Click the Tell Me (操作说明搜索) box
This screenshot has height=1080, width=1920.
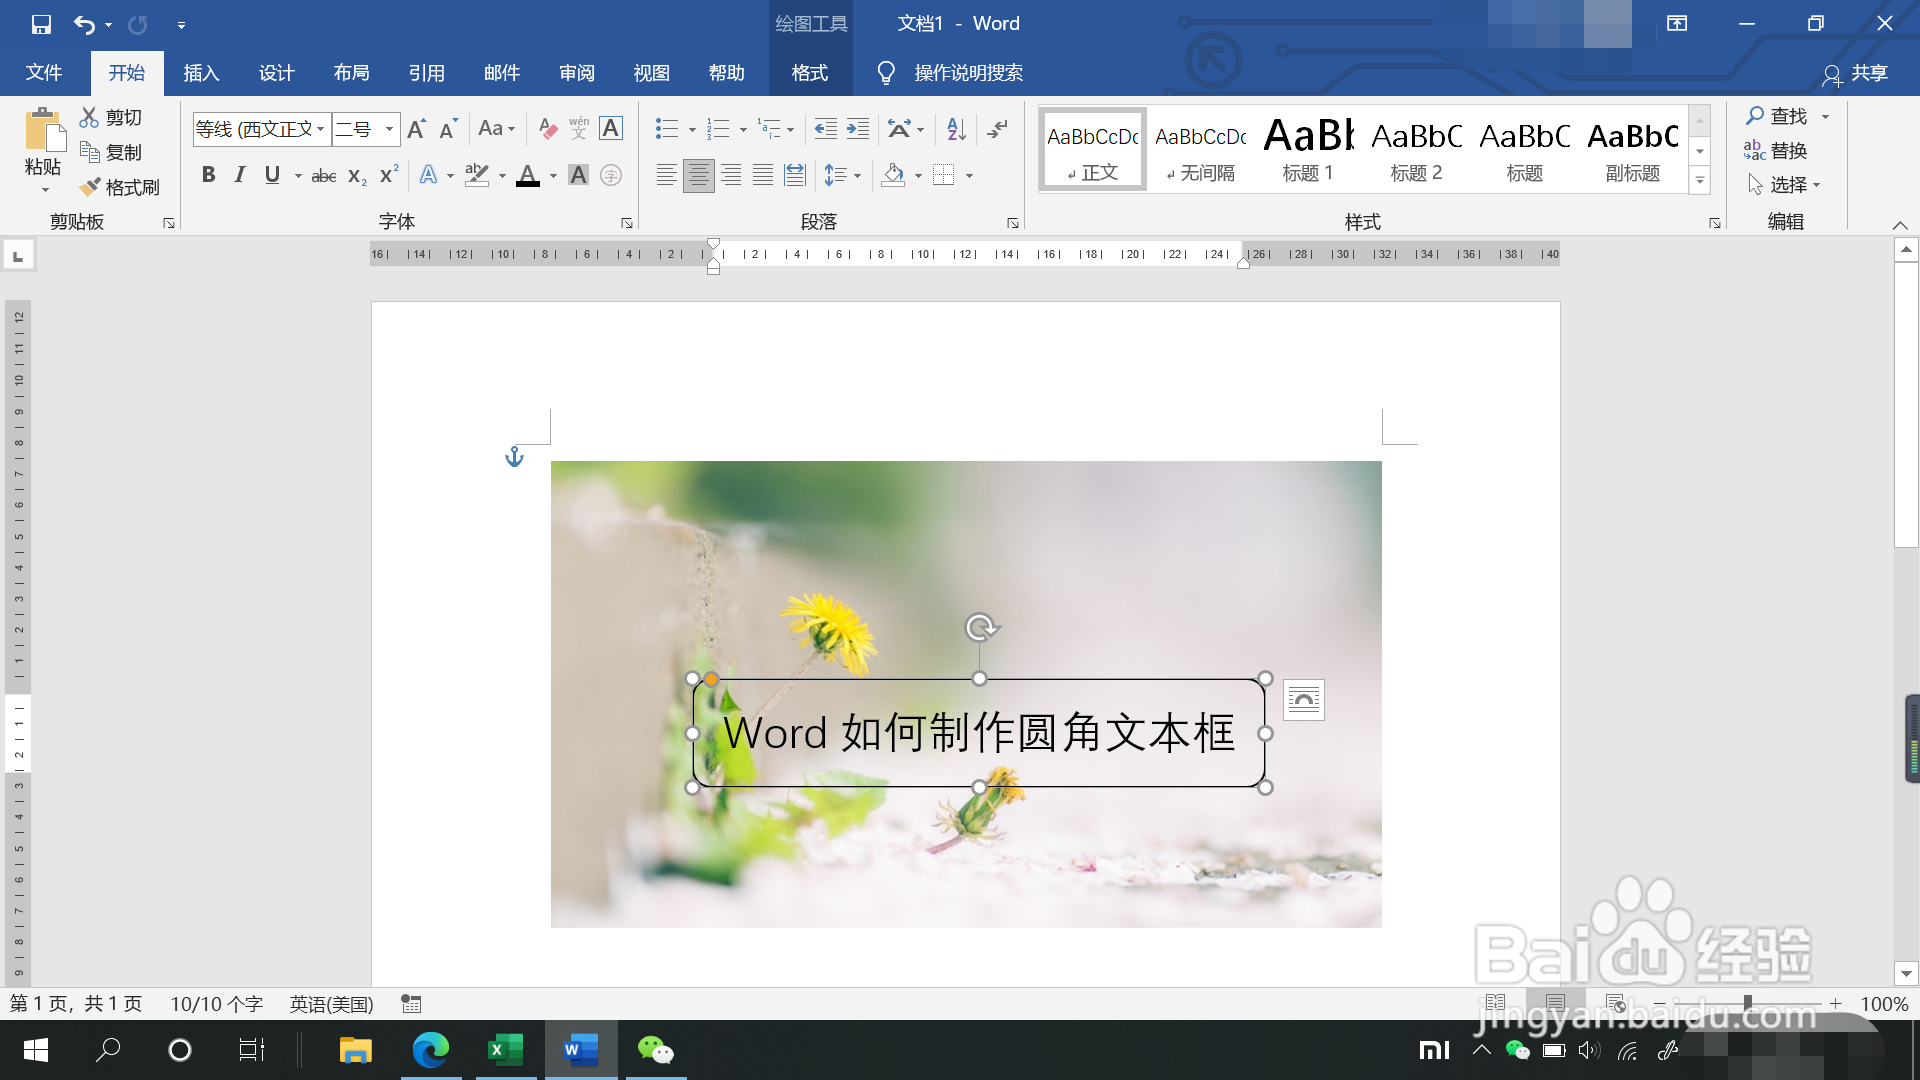[968, 73]
